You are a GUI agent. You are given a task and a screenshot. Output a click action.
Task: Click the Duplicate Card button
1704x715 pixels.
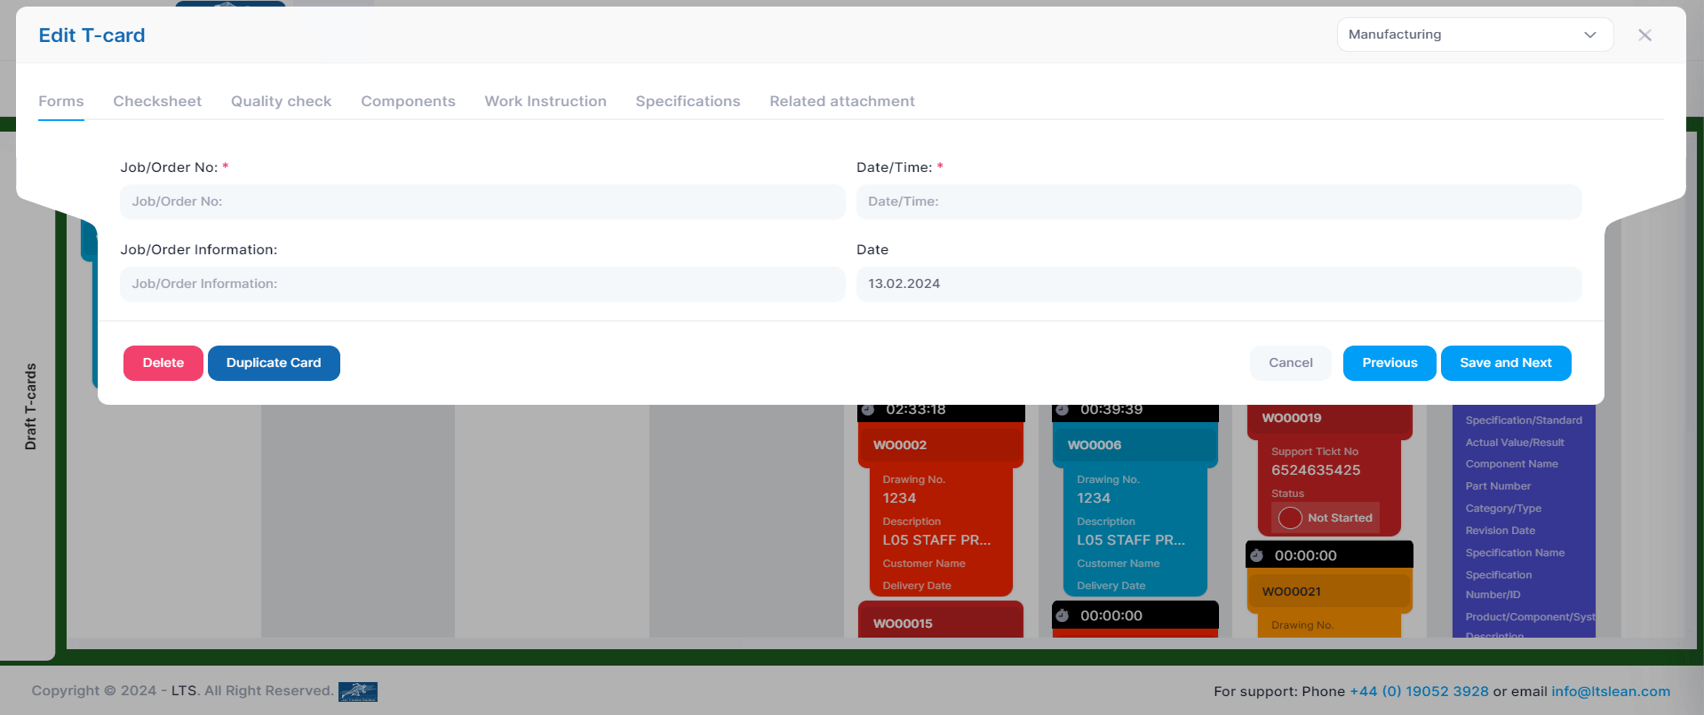[x=273, y=363]
